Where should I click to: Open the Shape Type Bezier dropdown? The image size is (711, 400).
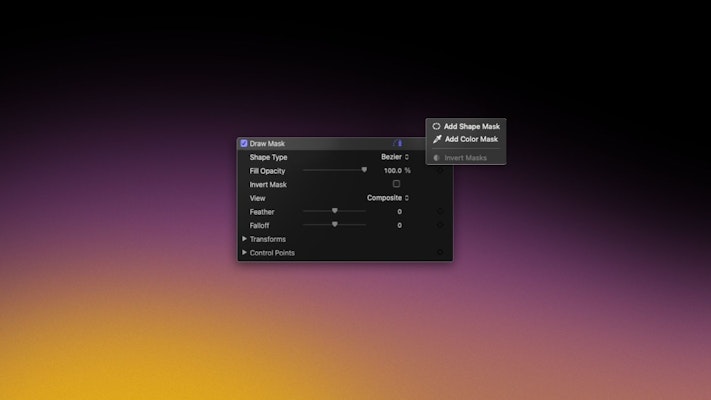[395, 157]
